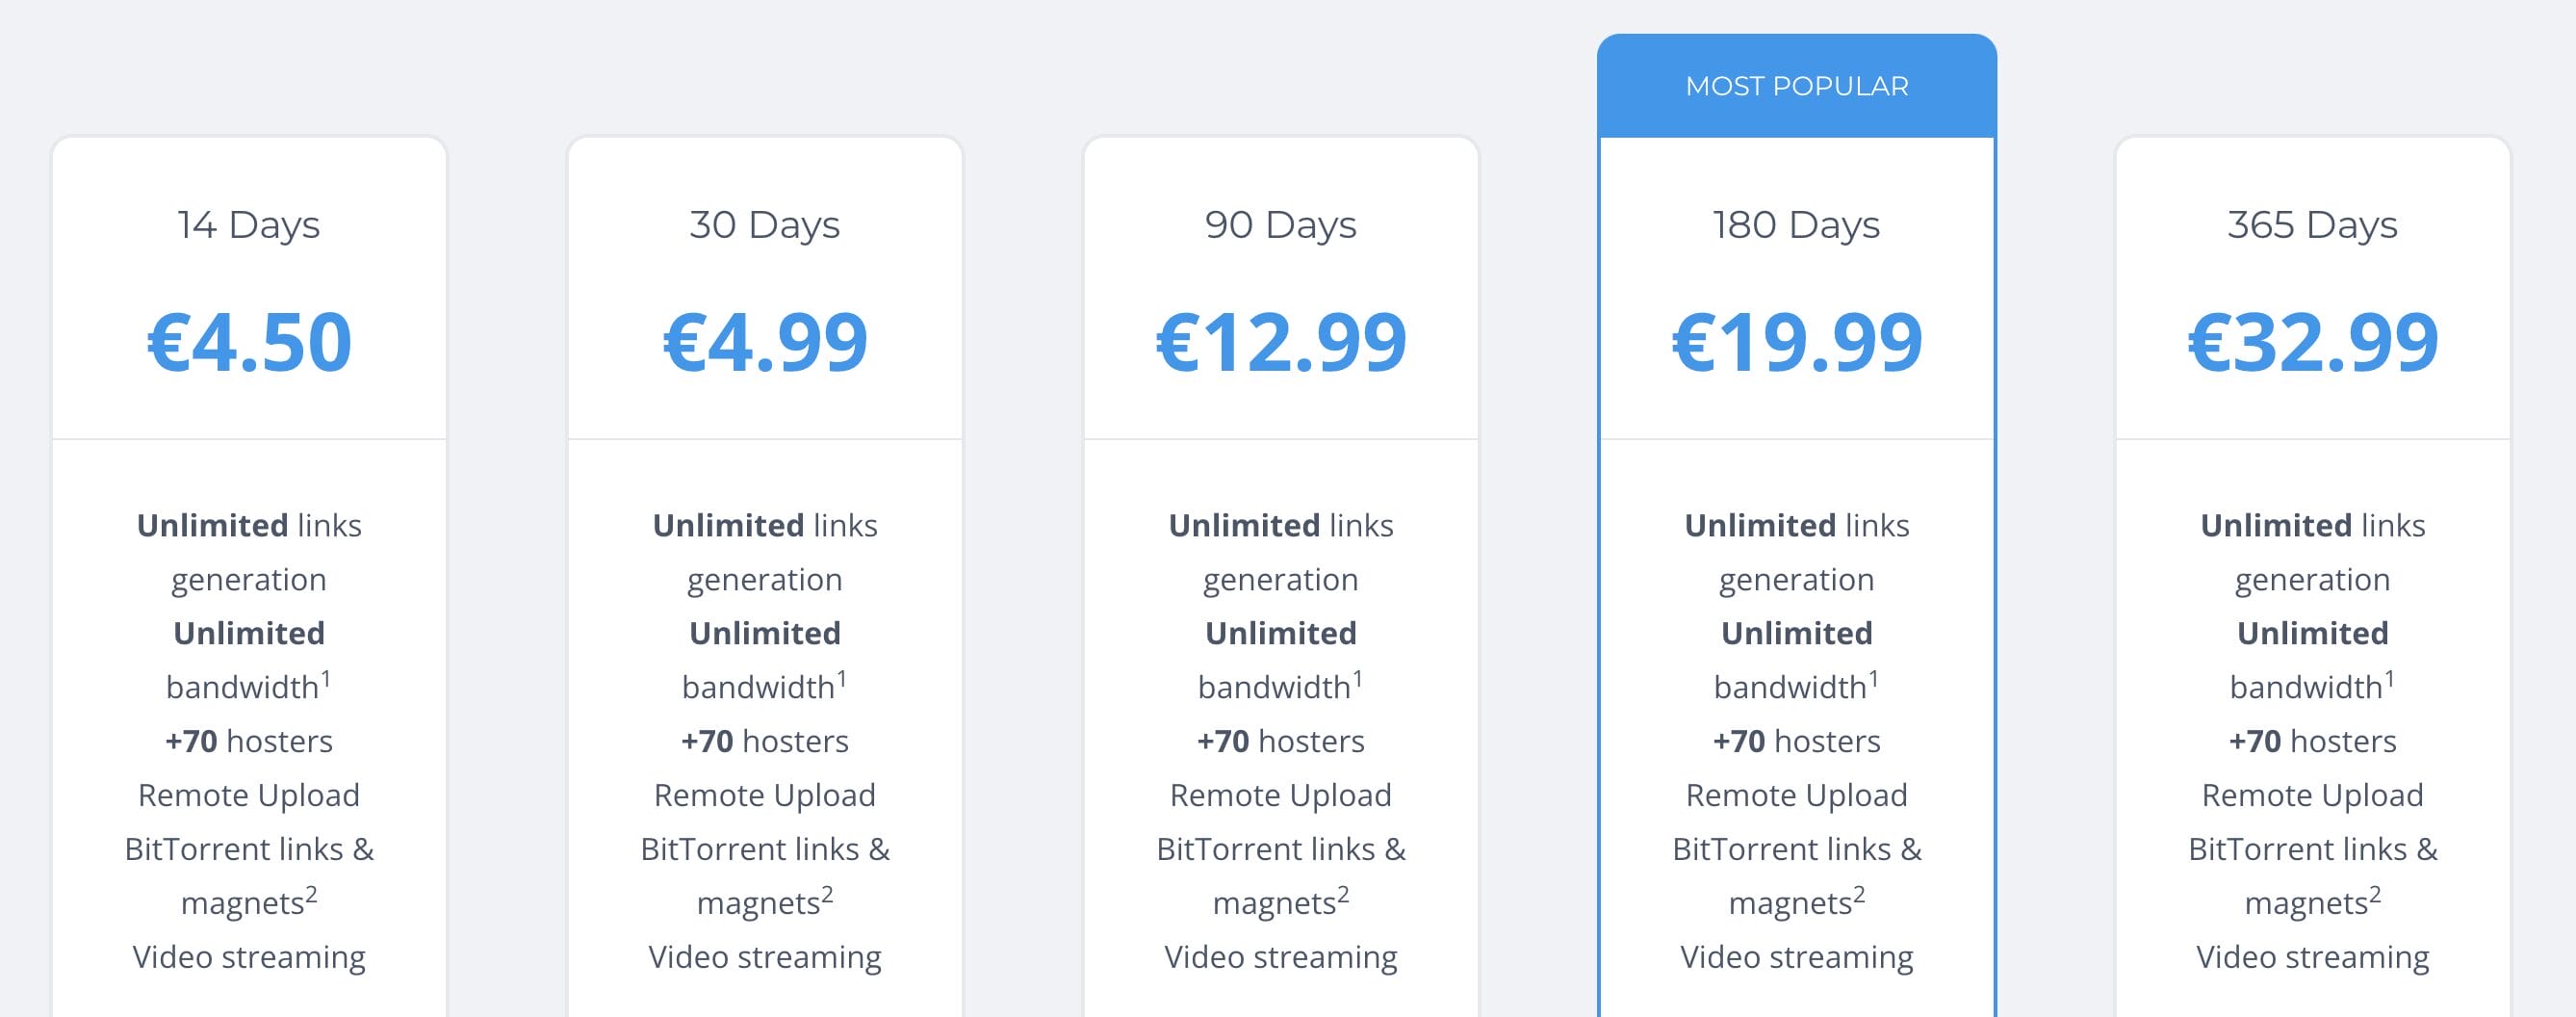Click the MOST POPULAR banner

(1796, 85)
